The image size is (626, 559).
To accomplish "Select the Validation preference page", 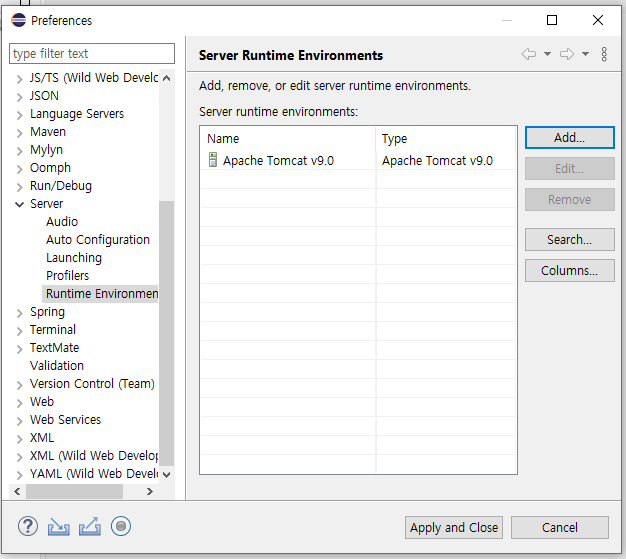I will (x=57, y=365).
